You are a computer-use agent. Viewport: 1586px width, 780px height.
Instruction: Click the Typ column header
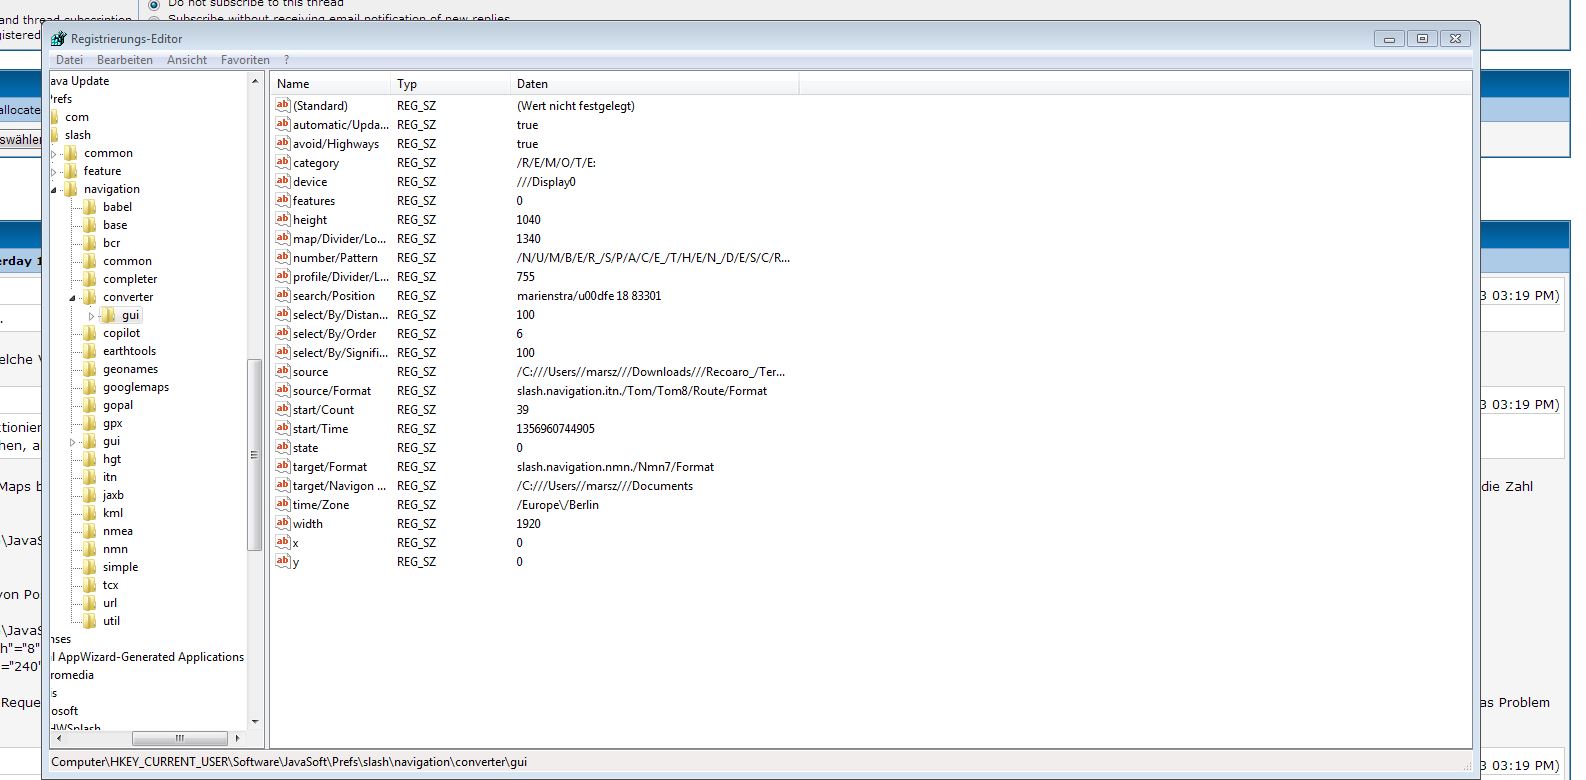(x=407, y=84)
